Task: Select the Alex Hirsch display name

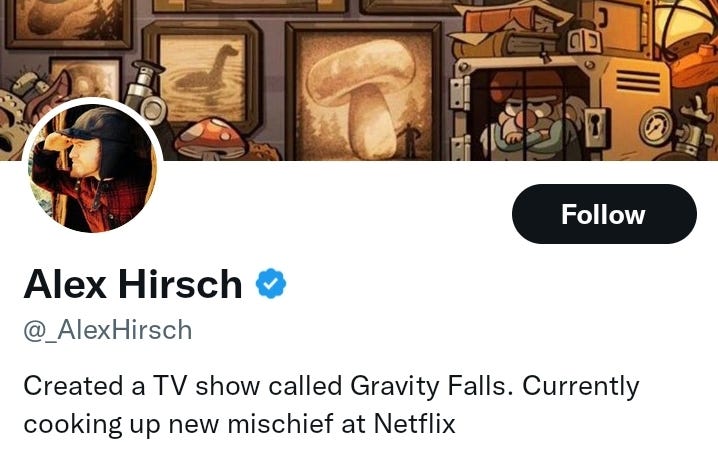Action: pos(133,284)
